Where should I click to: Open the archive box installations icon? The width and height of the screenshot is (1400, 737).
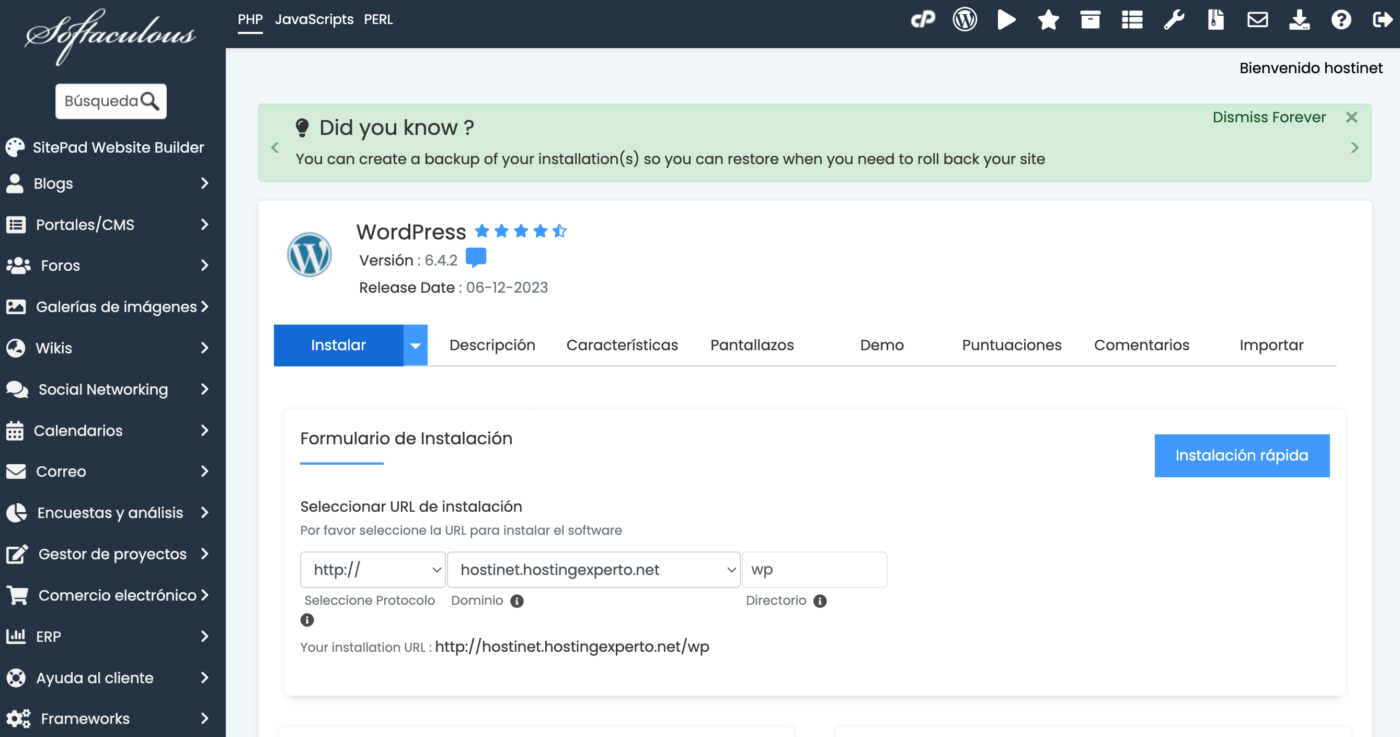[x=1090, y=19]
